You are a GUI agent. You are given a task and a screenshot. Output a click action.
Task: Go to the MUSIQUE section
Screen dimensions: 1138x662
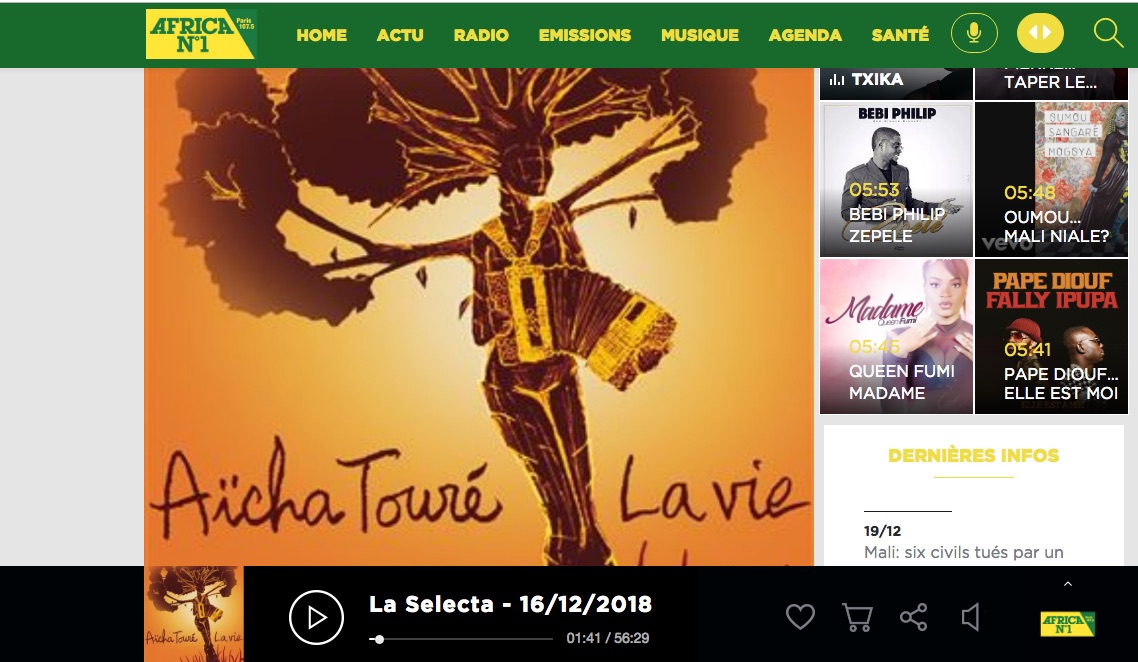tap(700, 35)
